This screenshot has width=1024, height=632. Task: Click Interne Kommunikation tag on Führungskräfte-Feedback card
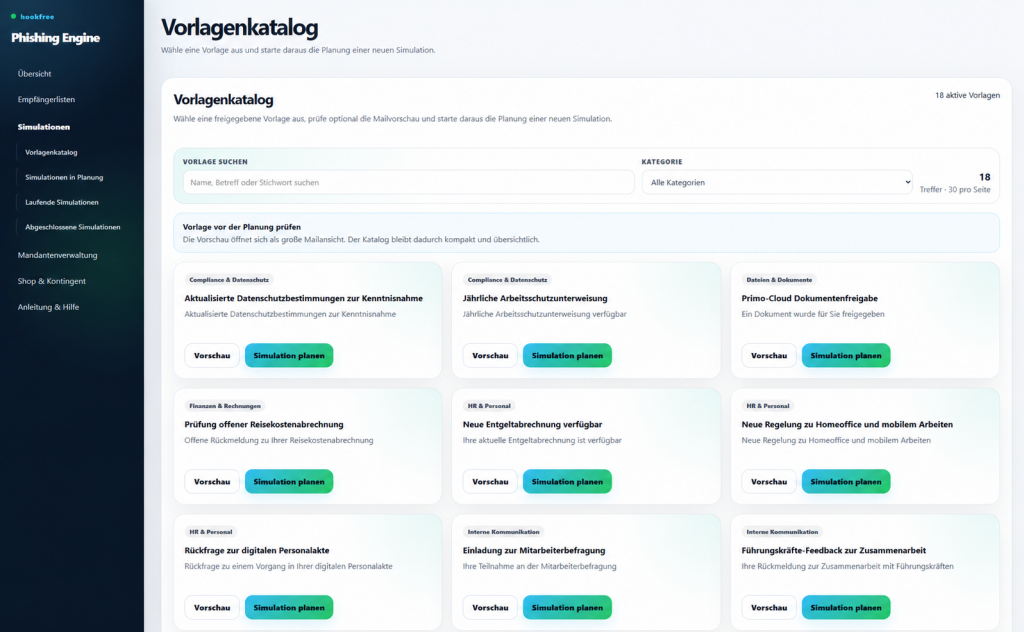coord(782,531)
